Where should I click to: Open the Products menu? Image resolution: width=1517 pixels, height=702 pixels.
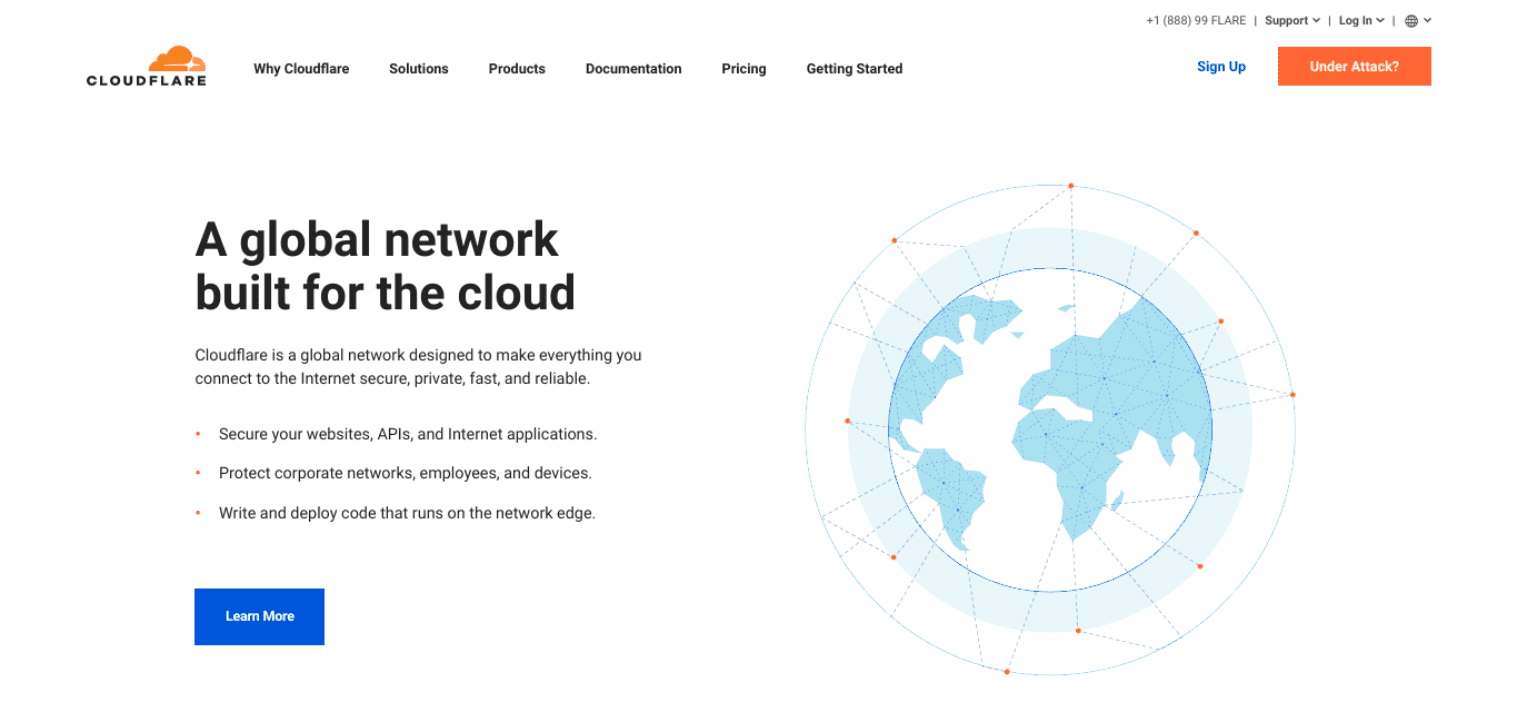point(516,68)
